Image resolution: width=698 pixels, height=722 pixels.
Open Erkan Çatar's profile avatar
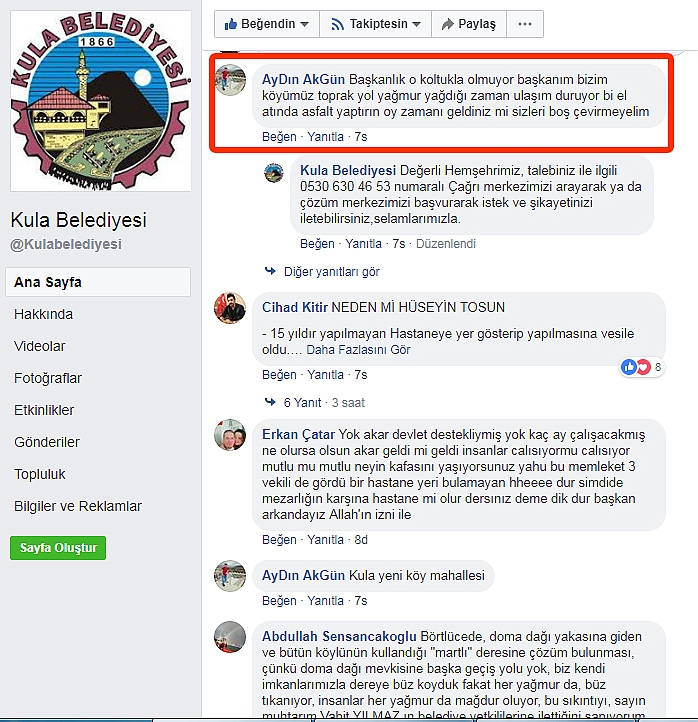[x=230, y=435]
